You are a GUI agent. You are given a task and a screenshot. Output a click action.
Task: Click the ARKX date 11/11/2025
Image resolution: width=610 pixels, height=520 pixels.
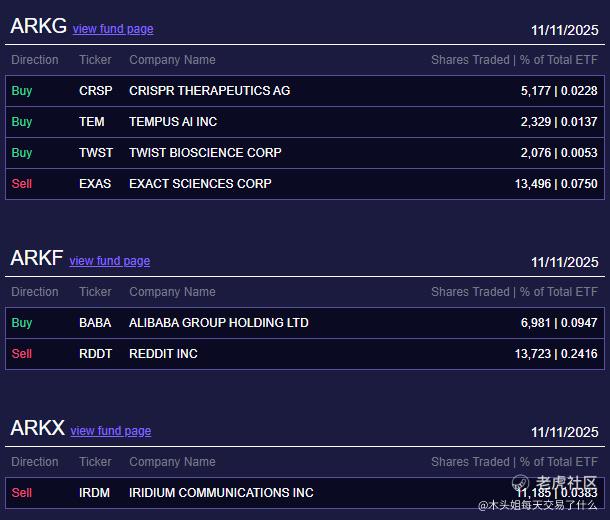coord(565,432)
